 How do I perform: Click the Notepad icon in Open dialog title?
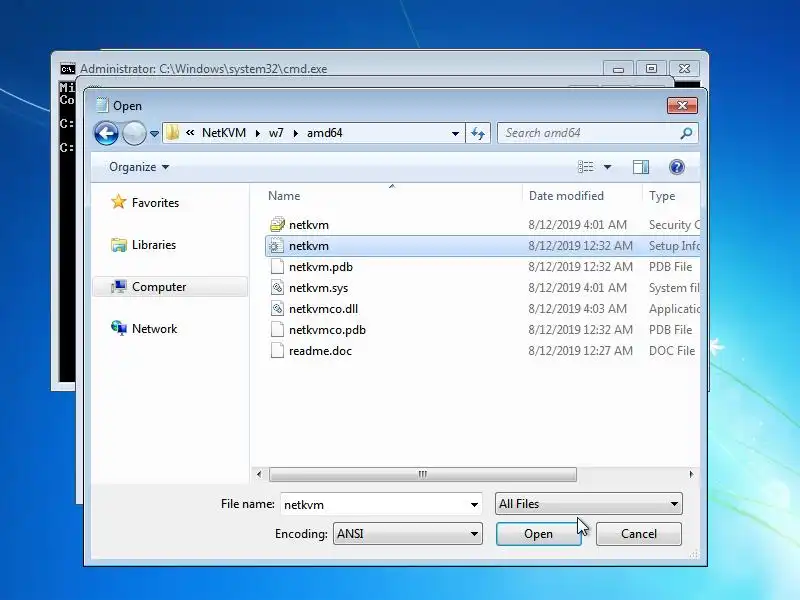[102, 105]
